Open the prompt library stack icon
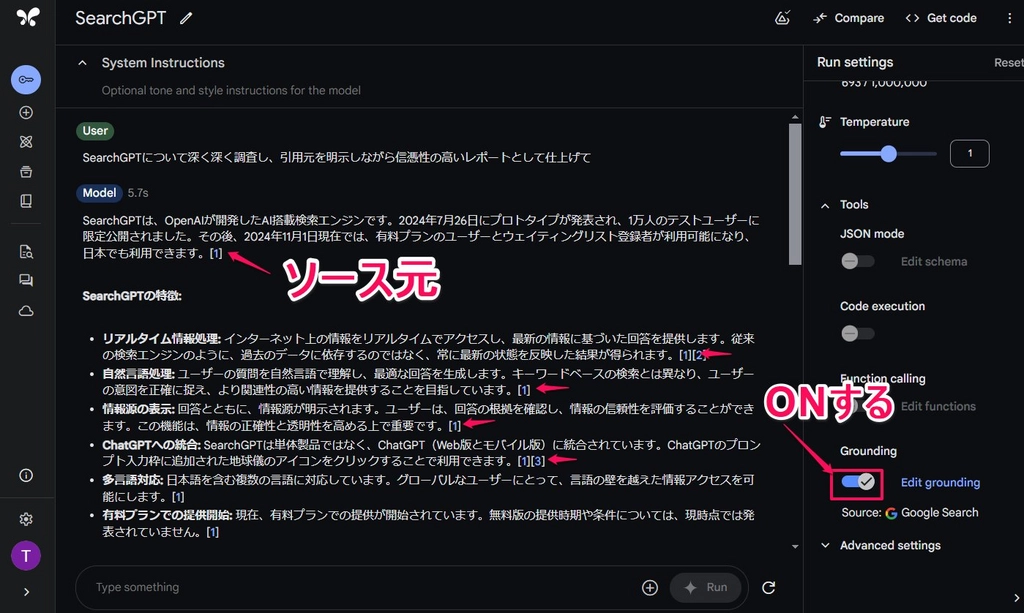 (26, 172)
